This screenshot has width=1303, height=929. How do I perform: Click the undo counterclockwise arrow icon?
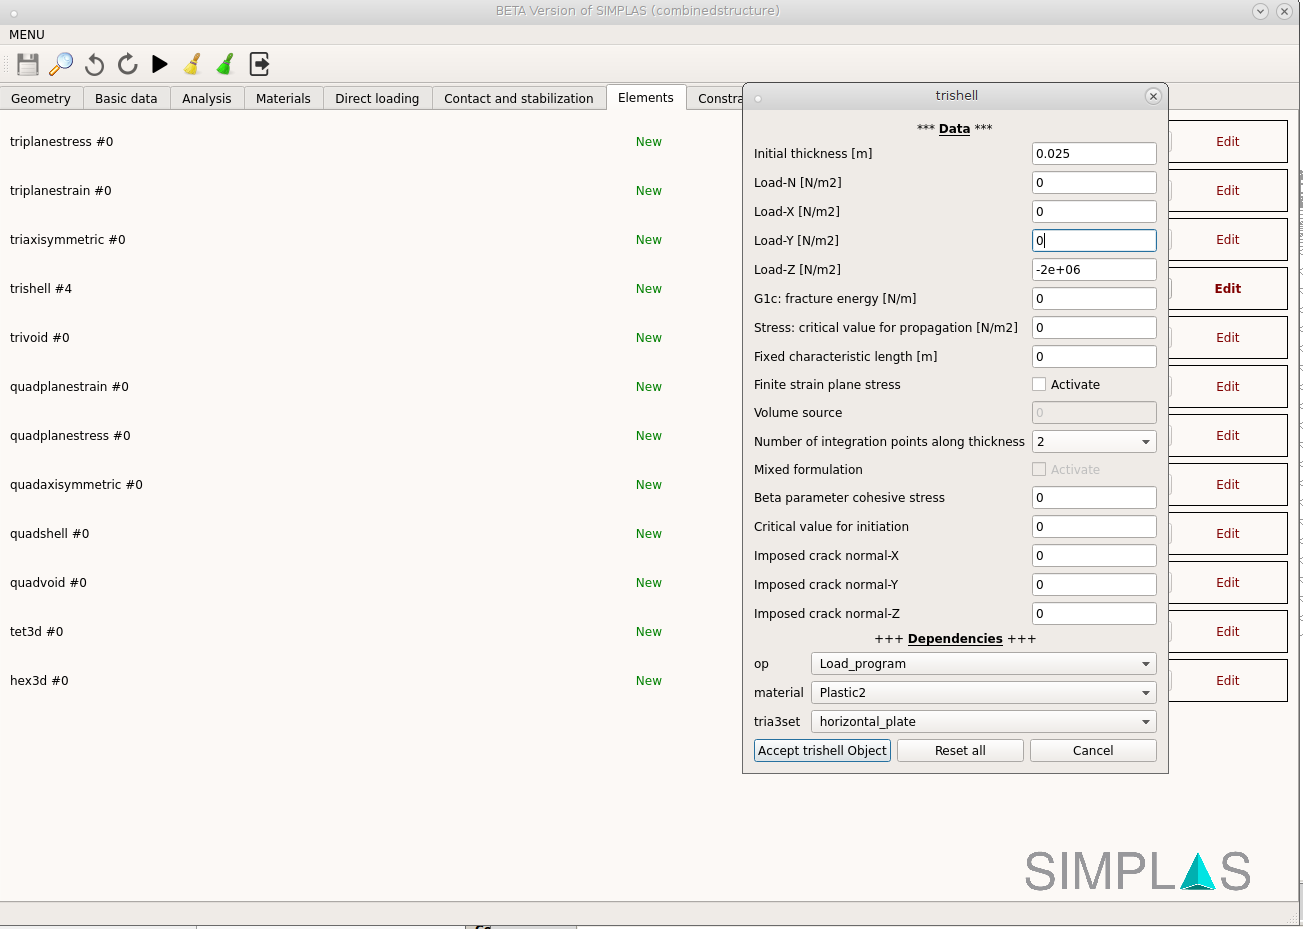[x=94, y=64]
